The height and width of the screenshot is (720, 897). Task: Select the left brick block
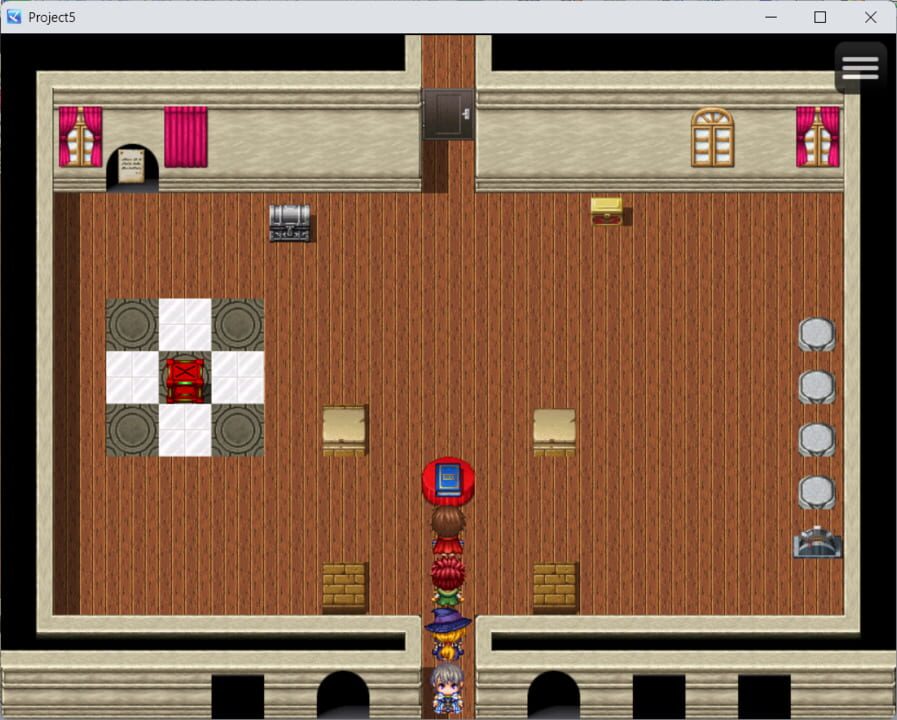344,586
